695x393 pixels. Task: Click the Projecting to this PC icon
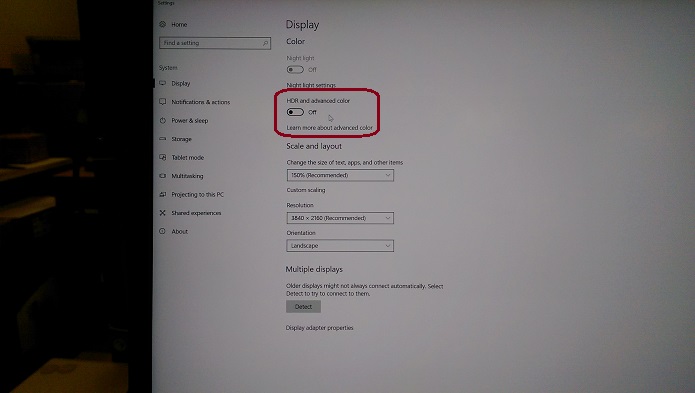coord(163,195)
